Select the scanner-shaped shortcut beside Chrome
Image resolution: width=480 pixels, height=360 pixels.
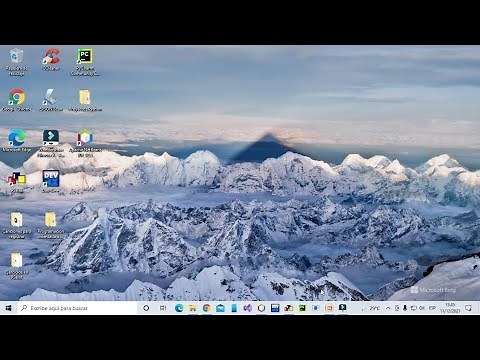51,100
